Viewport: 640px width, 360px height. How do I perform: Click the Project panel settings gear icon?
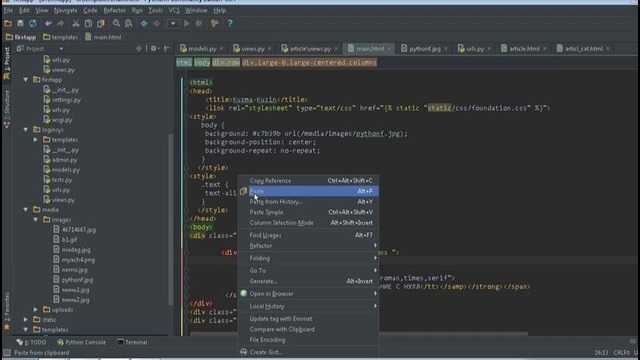[153, 49]
